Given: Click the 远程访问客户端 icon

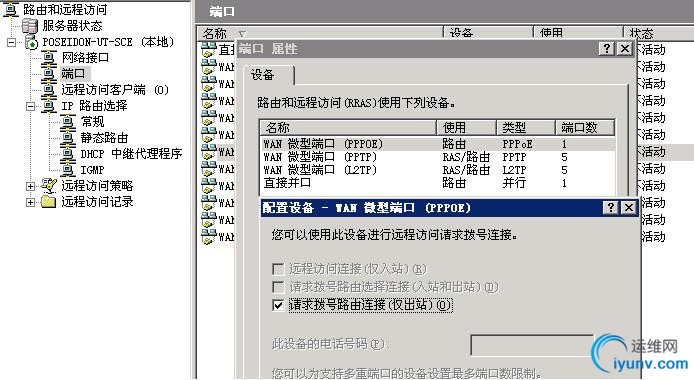Looking at the screenshot, I should pyautogui.click(x=49, y=90).
